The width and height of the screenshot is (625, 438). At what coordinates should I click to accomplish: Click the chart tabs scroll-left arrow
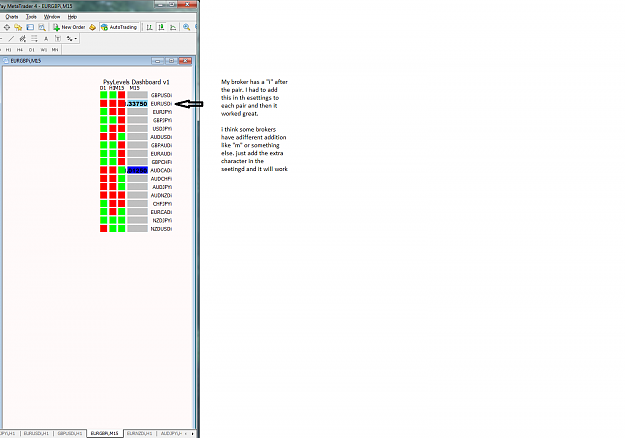[x=186, y=433]
